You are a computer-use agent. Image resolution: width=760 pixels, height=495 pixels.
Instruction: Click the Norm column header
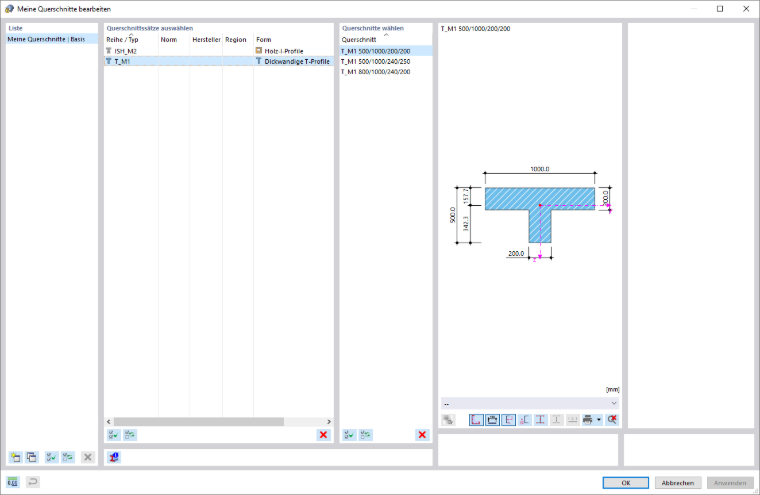tap(174, 40)
